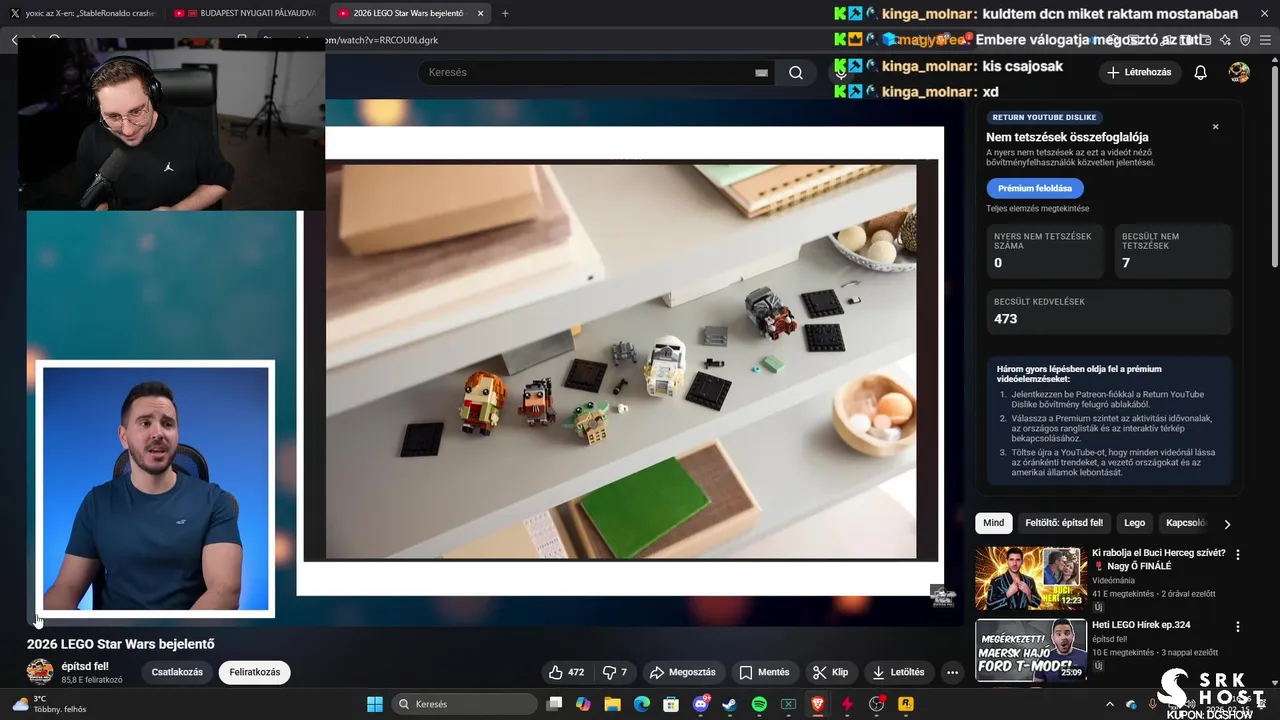Screen dimensions: 1280x720
Task: Click the 'Klip' clip button
Action: [830, 672]
